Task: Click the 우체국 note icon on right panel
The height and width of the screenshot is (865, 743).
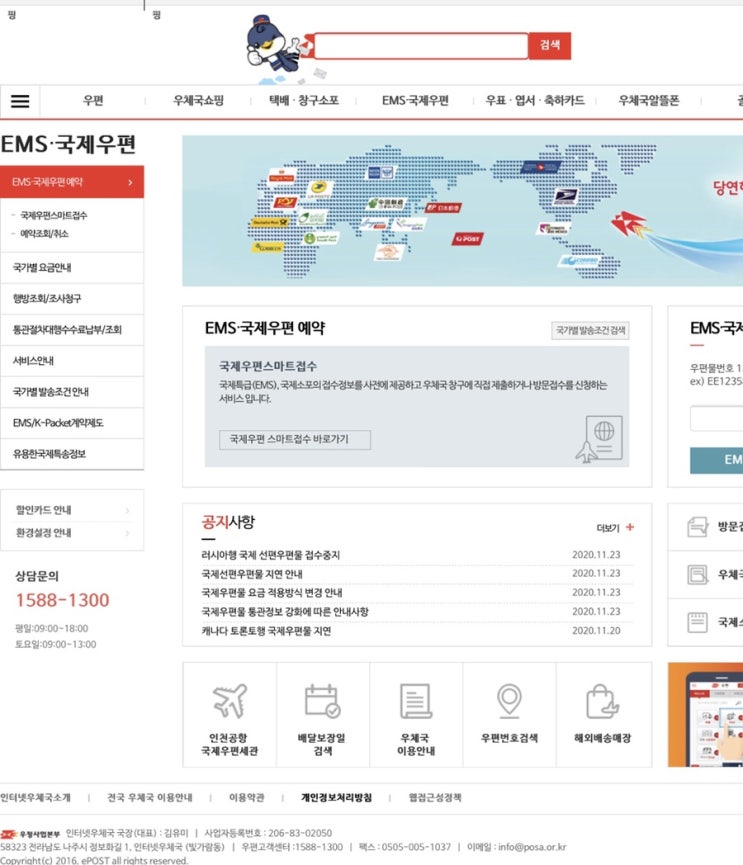Action: (x=698, y=574)
